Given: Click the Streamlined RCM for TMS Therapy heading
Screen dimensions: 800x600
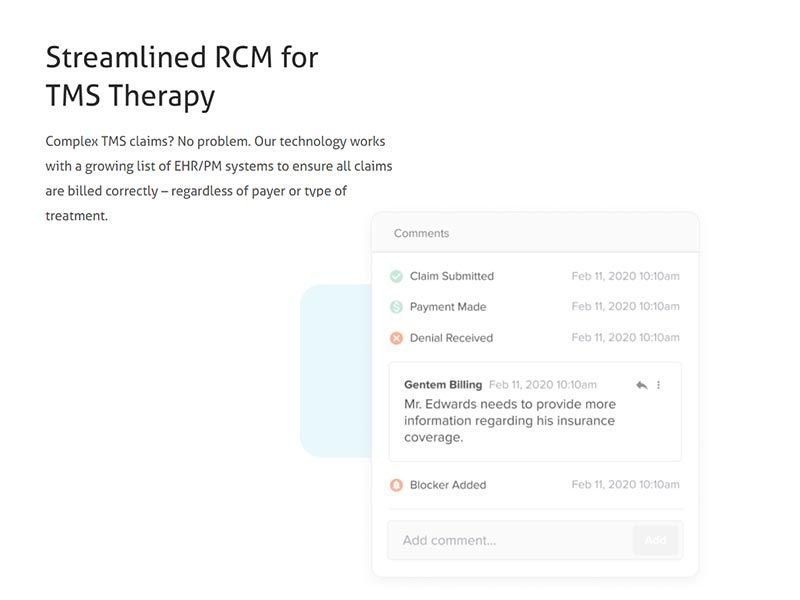Looking at the screenshot, I should click(x=182, y=76).
